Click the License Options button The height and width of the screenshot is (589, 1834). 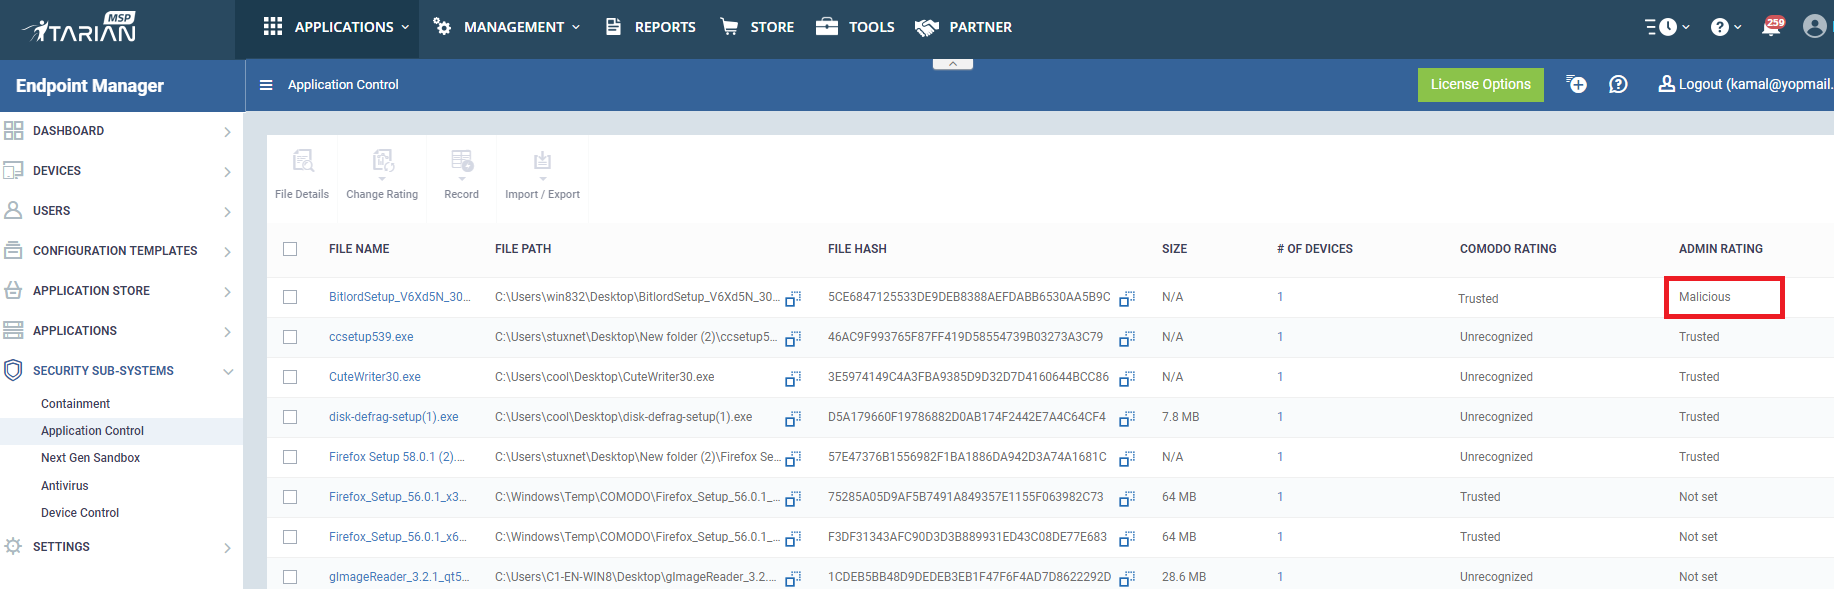click(1480, 84)
